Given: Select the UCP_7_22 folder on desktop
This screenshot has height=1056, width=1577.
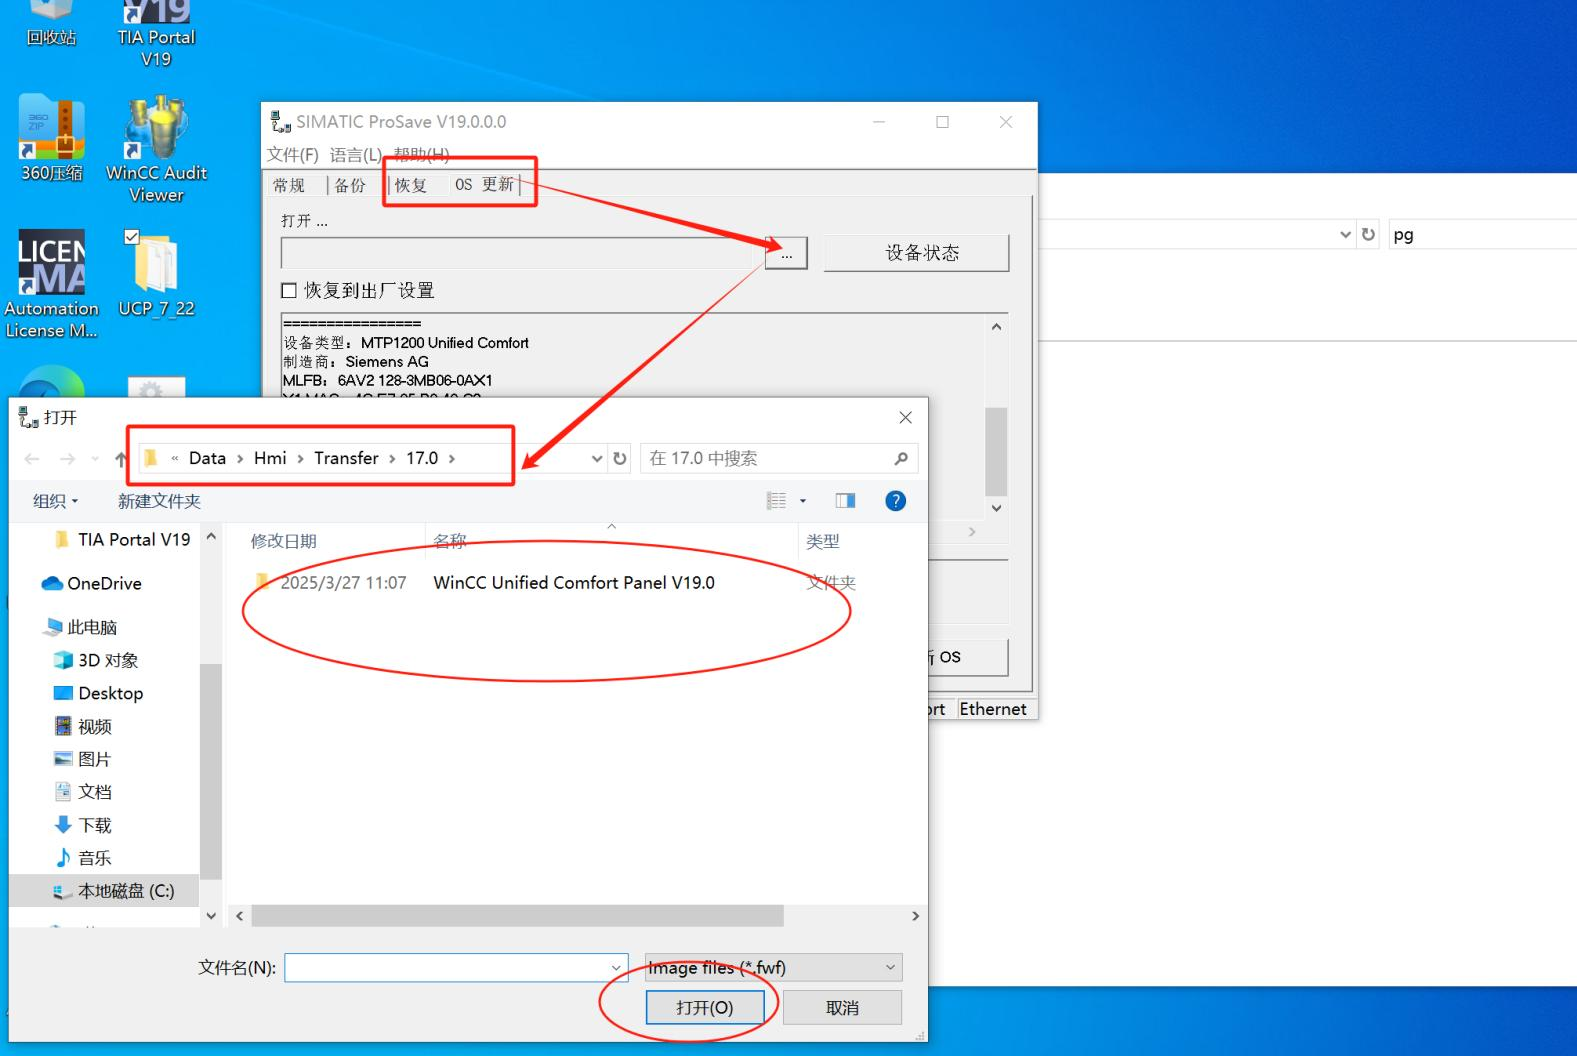Looking at the screenshot, I should coord(156,274).
